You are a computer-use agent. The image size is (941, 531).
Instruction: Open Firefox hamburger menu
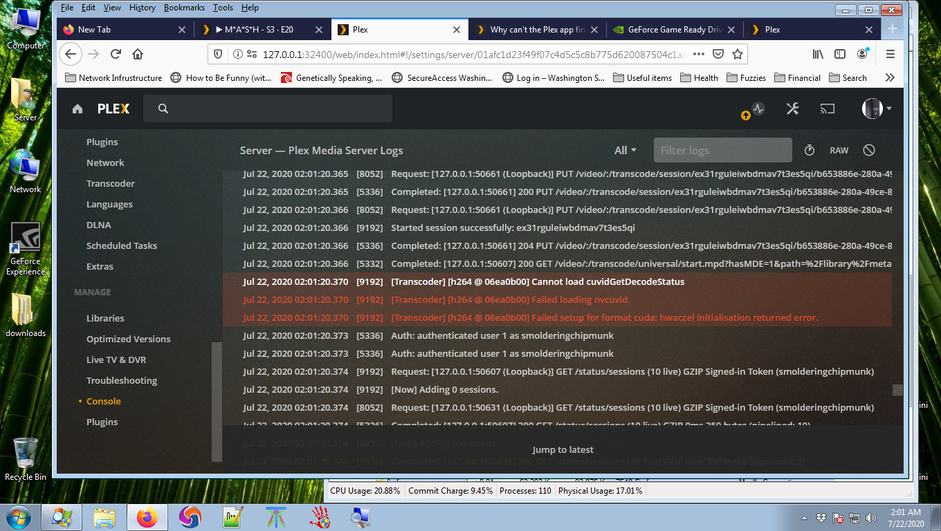pos(891,54)
